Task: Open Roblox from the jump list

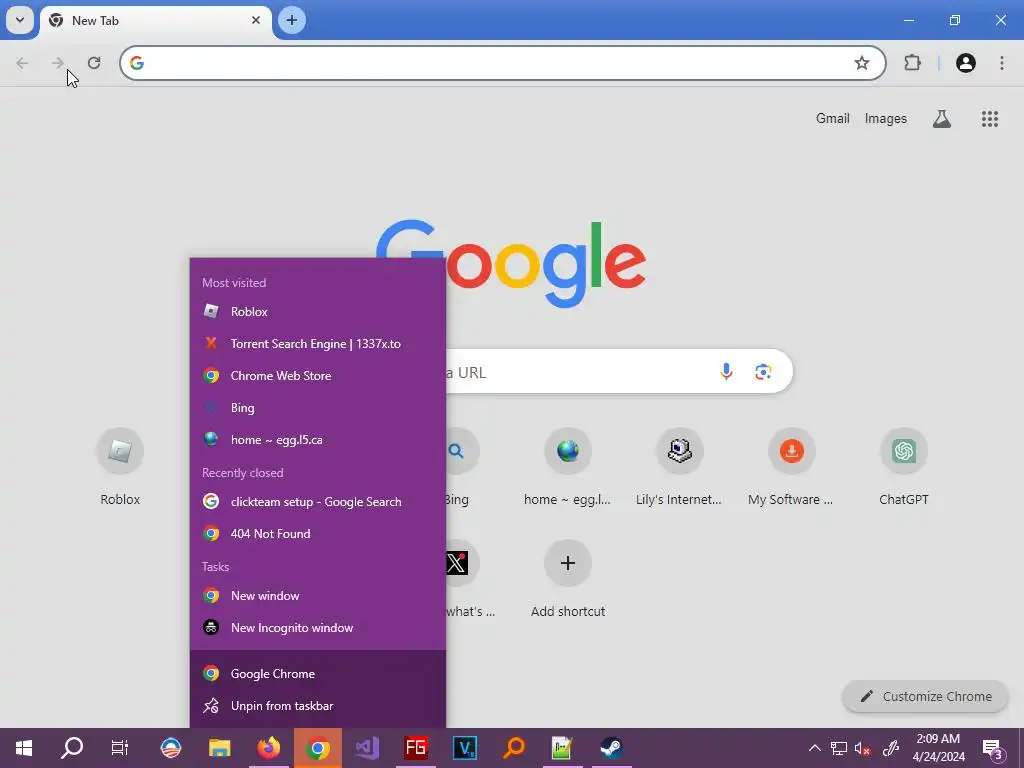Action: pyautogui.click(x=318, y=312)
